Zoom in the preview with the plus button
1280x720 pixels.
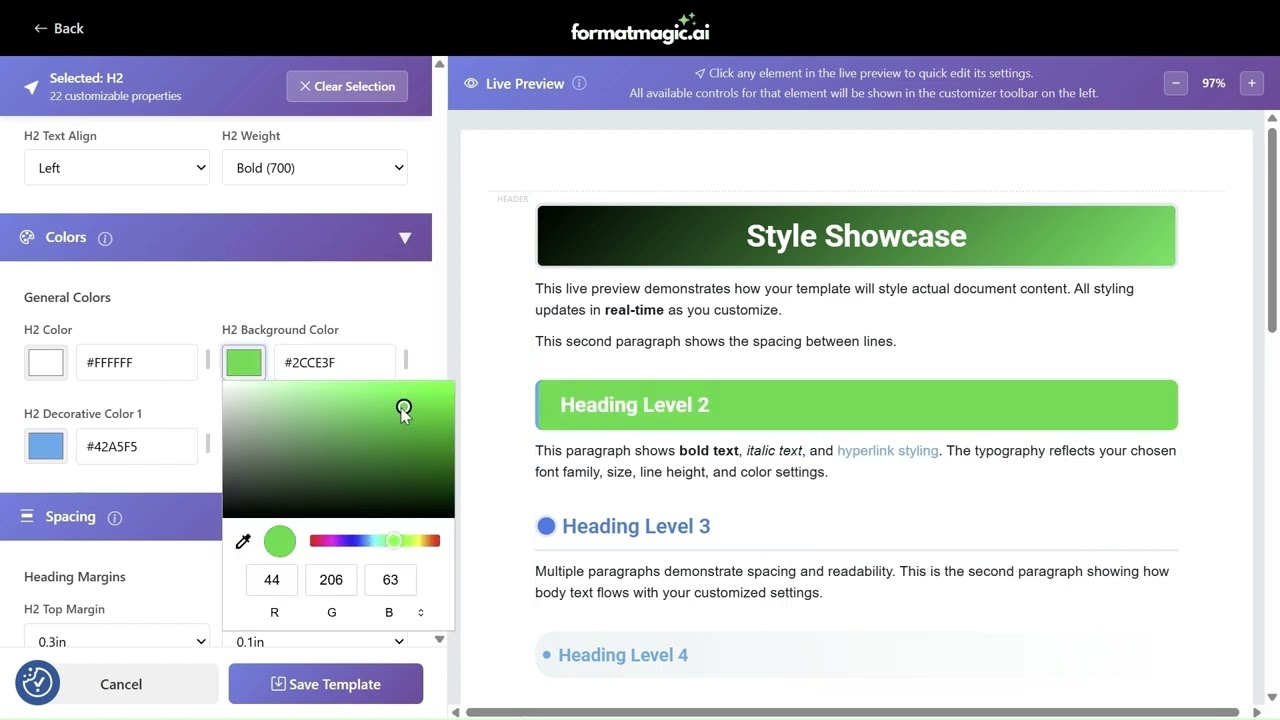[x=1251, y=84]
